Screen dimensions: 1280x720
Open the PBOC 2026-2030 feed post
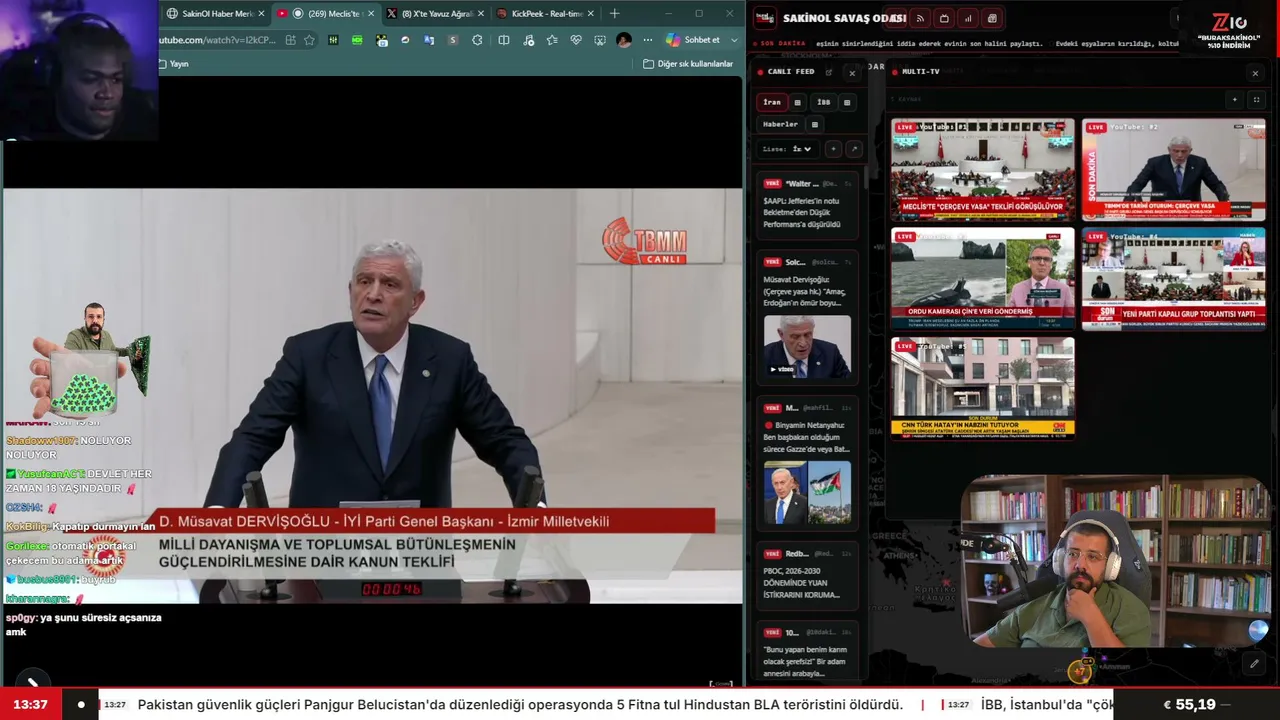[807, 575]
